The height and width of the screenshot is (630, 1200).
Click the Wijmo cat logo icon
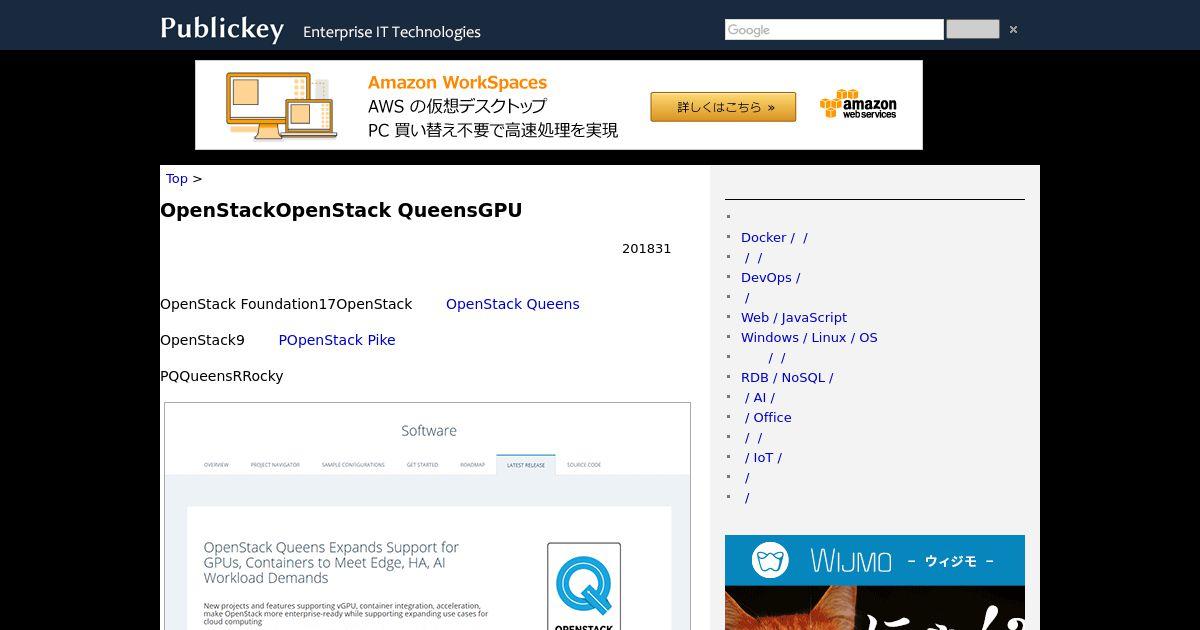point(770,560)
